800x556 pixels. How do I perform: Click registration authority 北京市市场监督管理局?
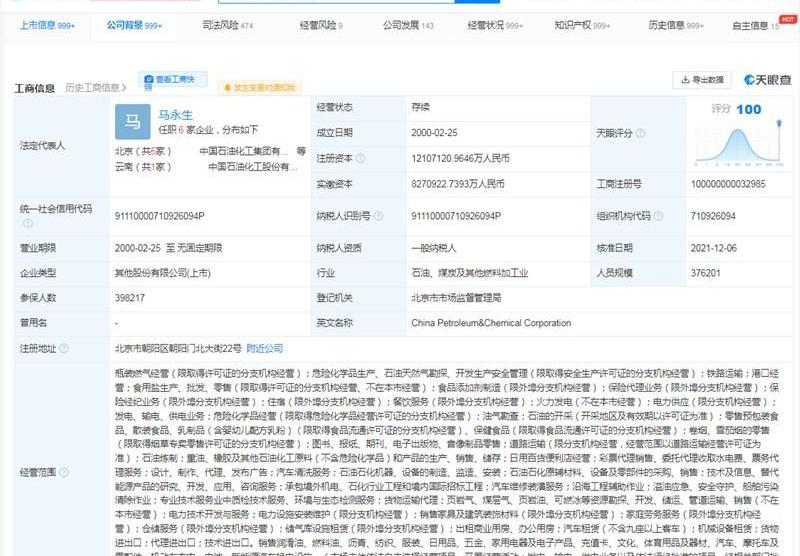pyautogui.click(x=456, y=298)
